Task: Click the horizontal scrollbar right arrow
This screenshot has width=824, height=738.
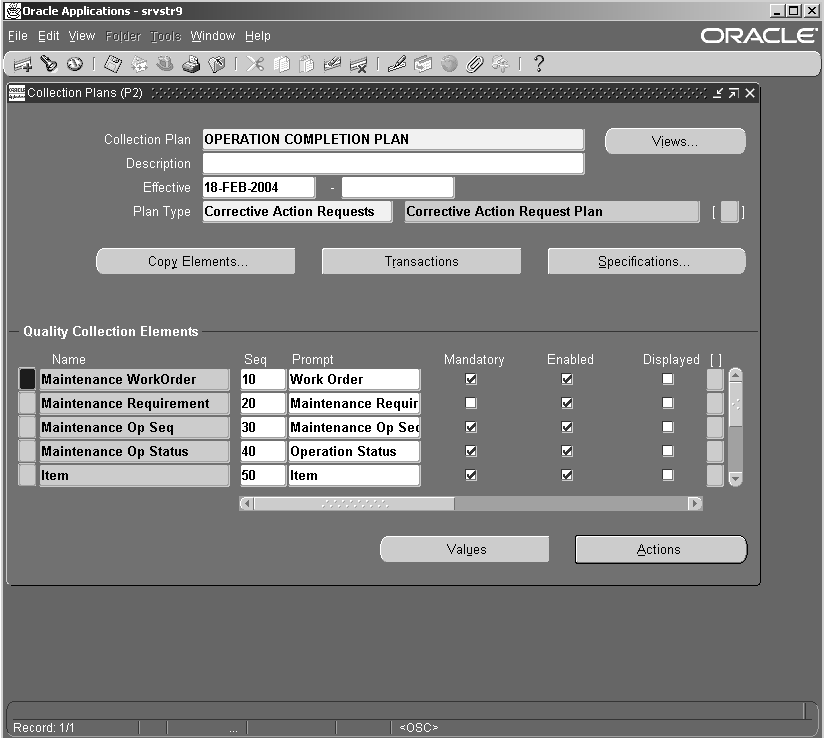Action: [695, 504]
